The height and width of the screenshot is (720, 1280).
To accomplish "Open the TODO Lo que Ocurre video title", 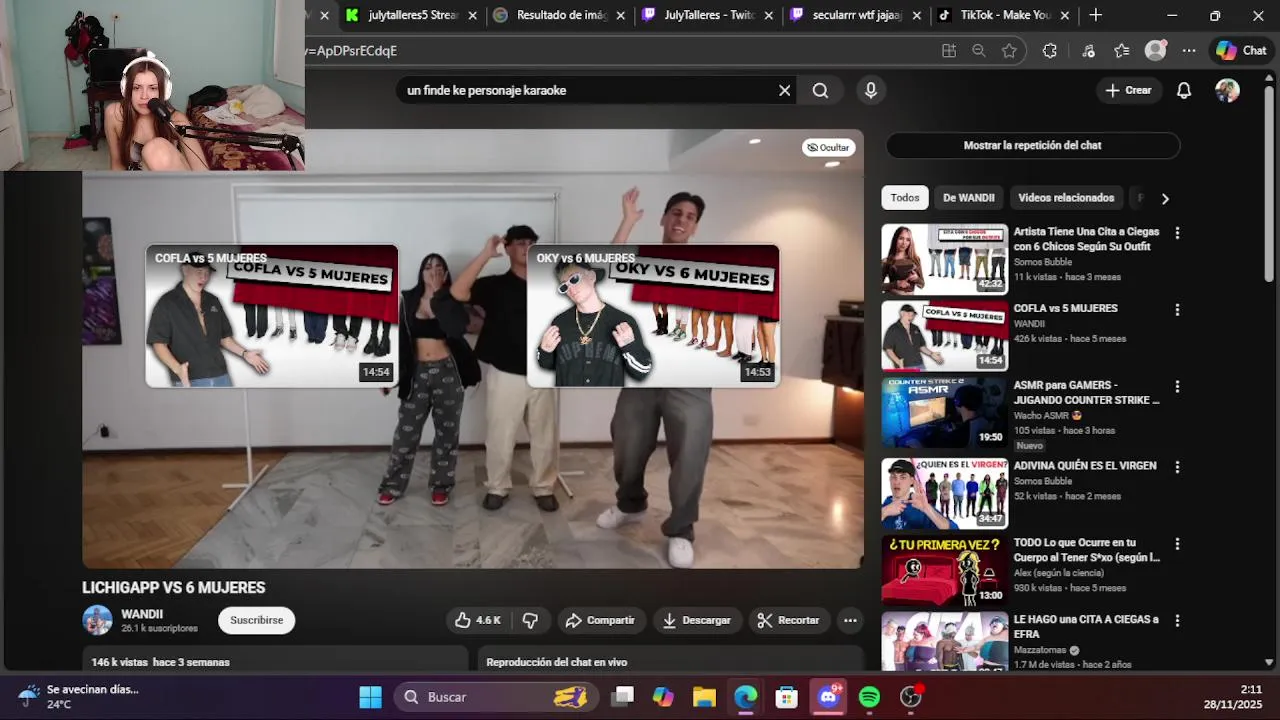I will click(1086, 550).
